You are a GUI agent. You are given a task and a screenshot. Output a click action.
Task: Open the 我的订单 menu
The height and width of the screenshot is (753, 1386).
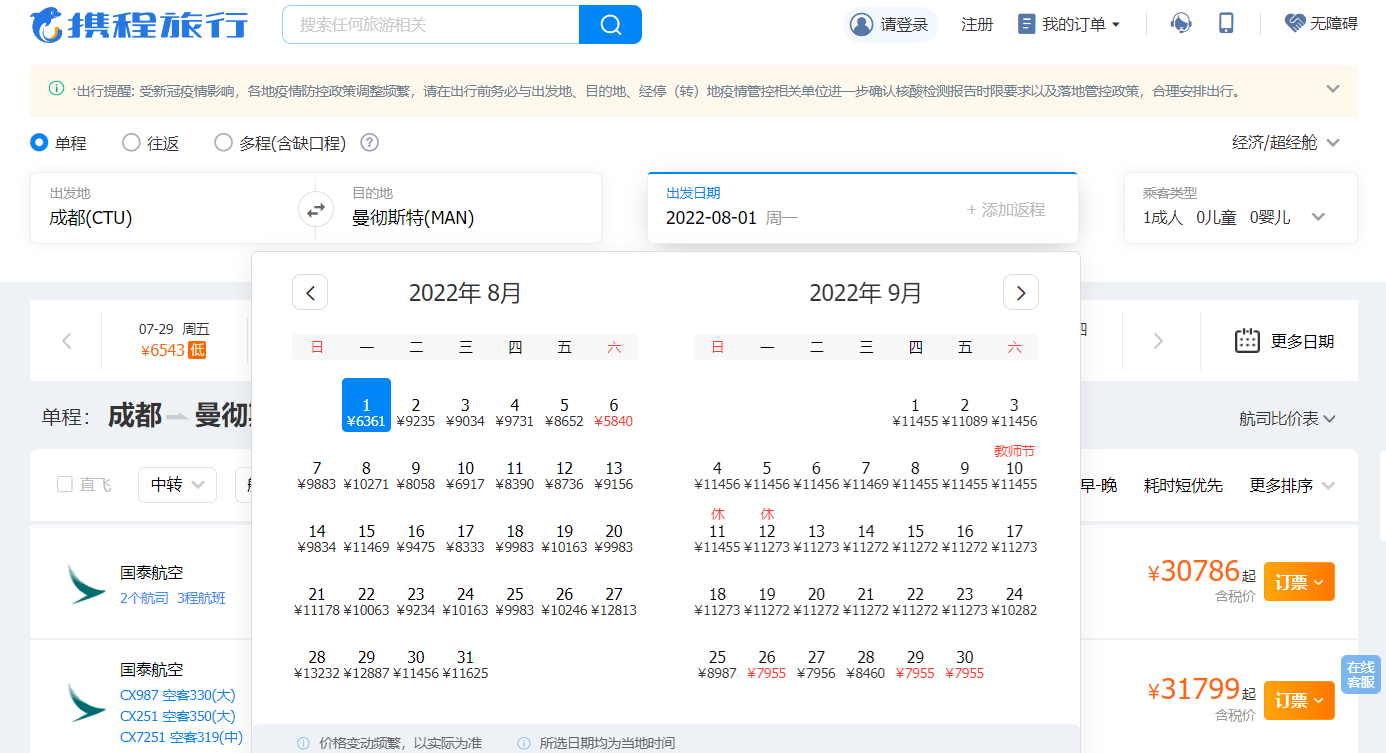pyautogui.click(x=1068, y=24)
